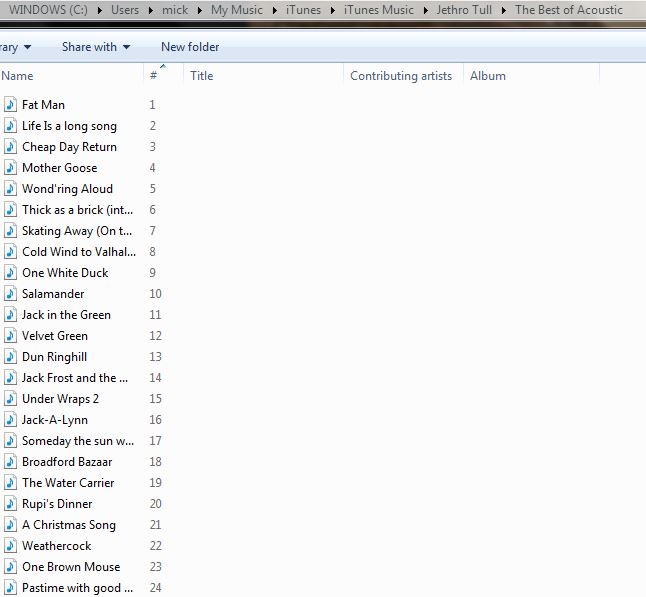The width and height of the screenshot is (646, 597).
Task: Click the note icon next to Salamander
Action: (x=10, y=294)
